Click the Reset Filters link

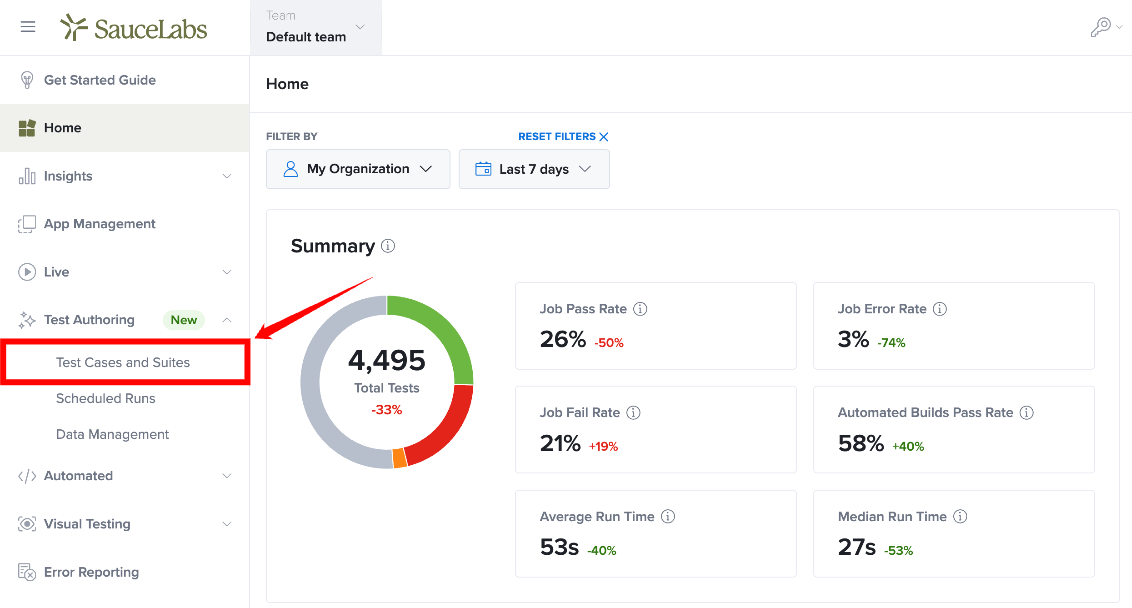pos(563,136)
